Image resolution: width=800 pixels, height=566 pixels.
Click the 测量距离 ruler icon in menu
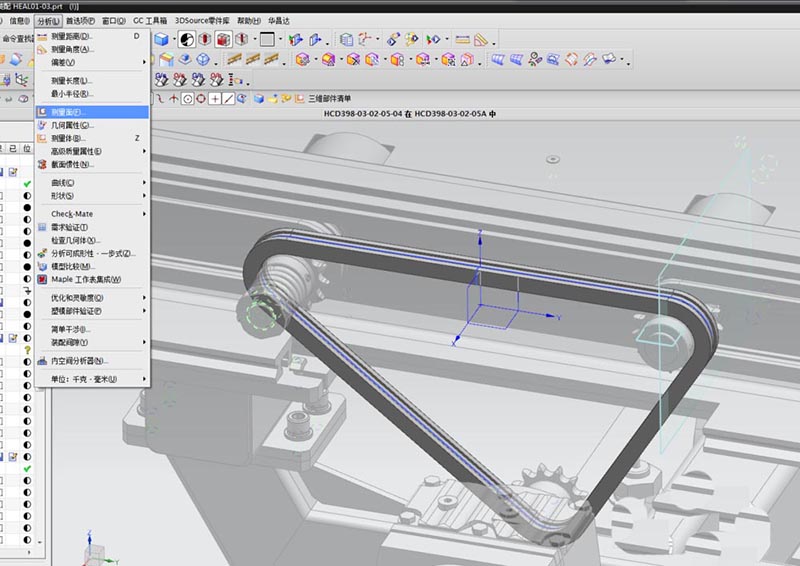click(42, 37)
